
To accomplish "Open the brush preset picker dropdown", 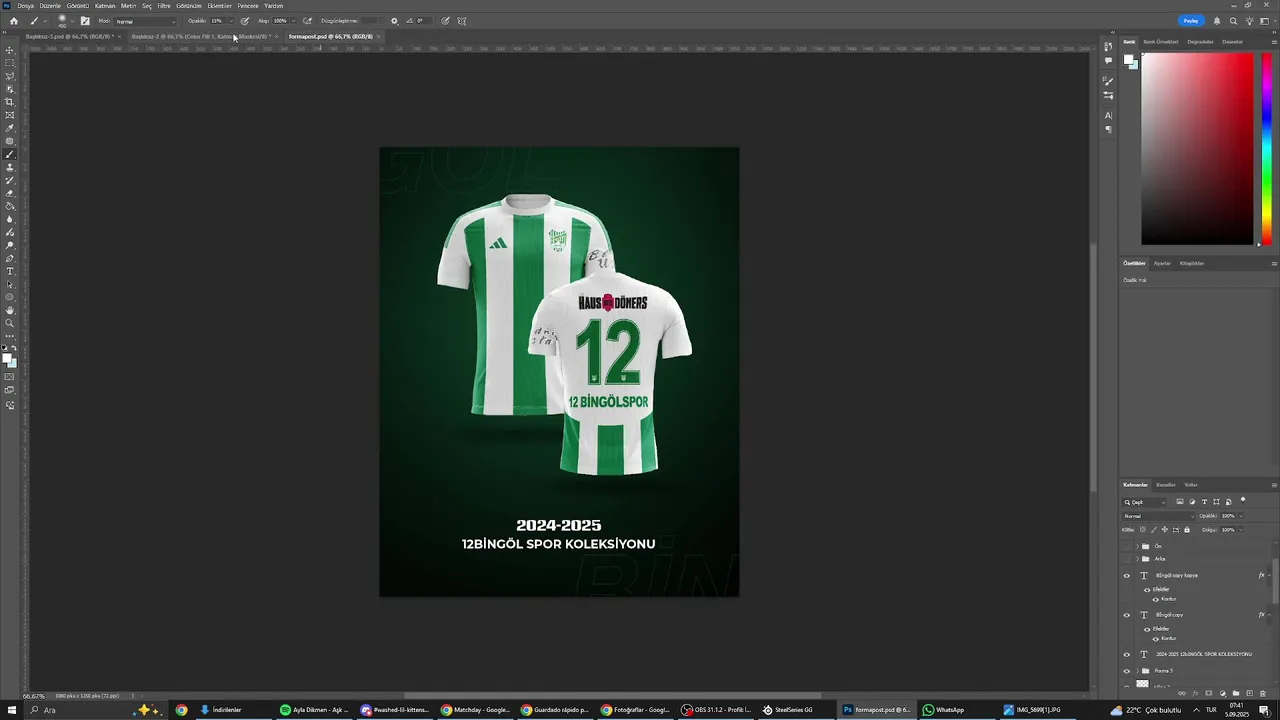I will (72, 21).
